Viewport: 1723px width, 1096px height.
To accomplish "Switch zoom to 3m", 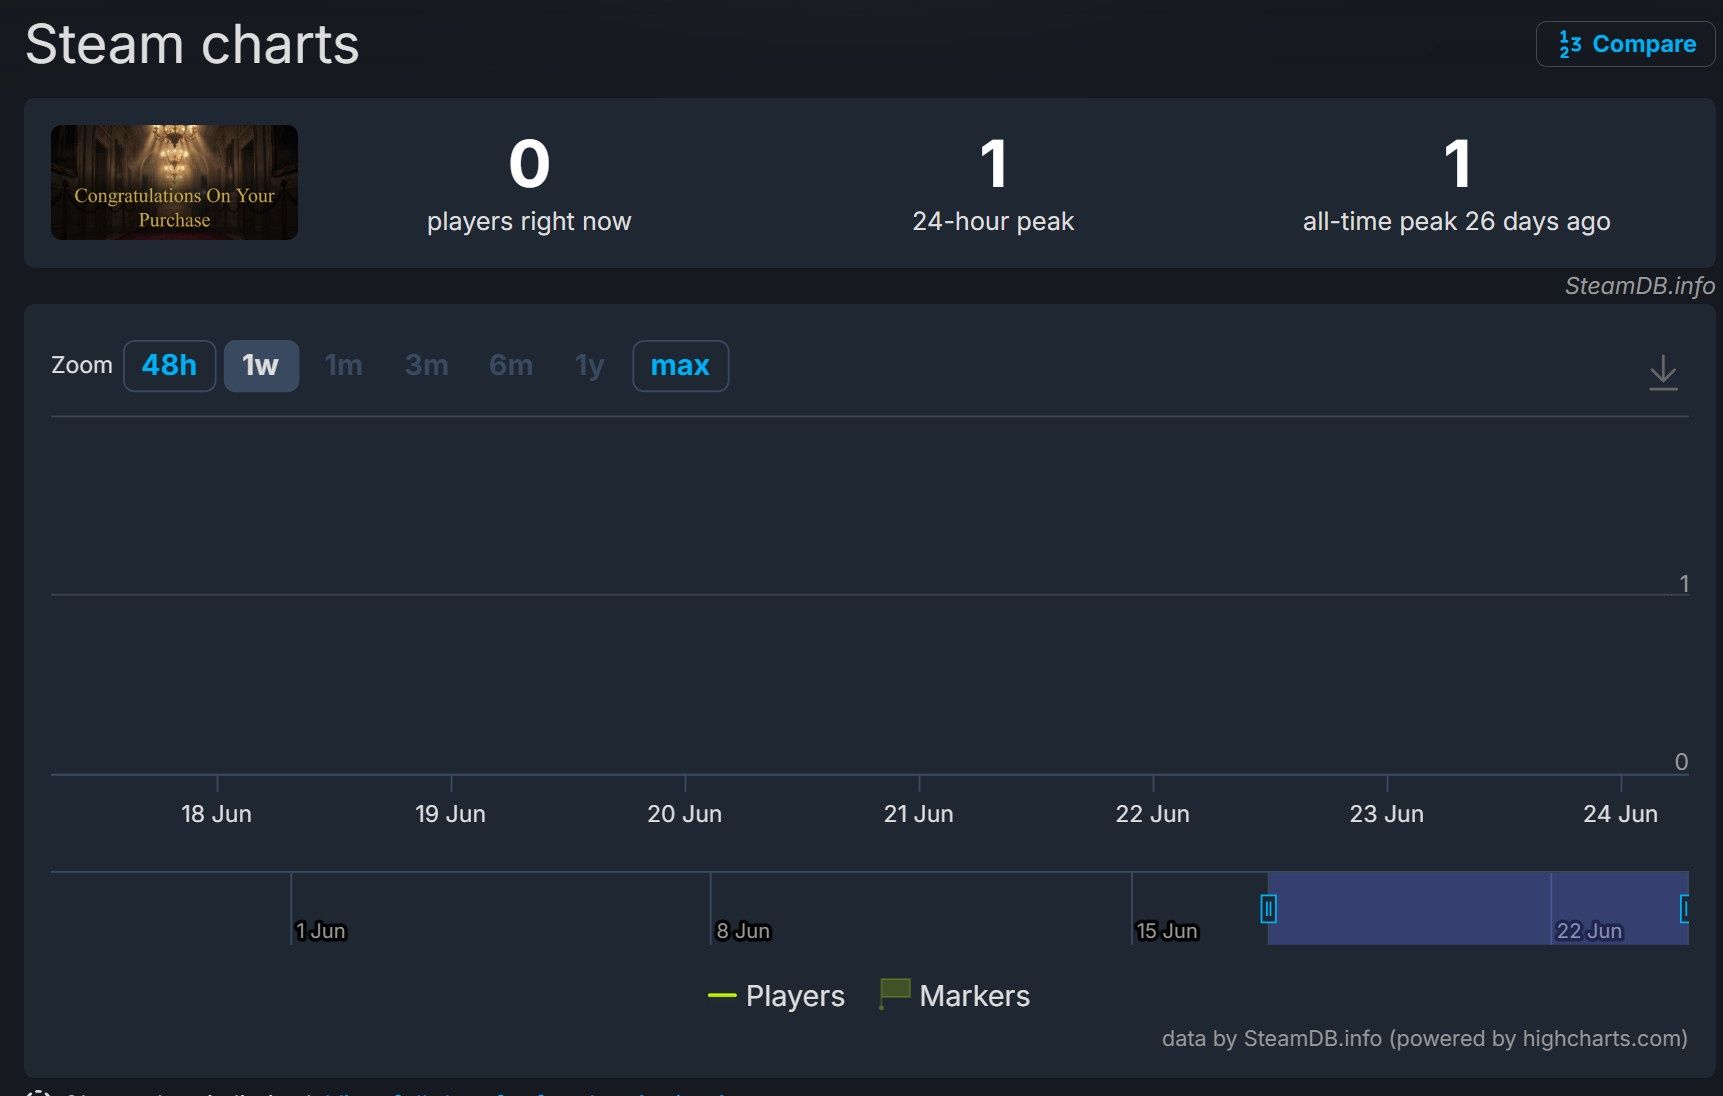I will 427,366.
